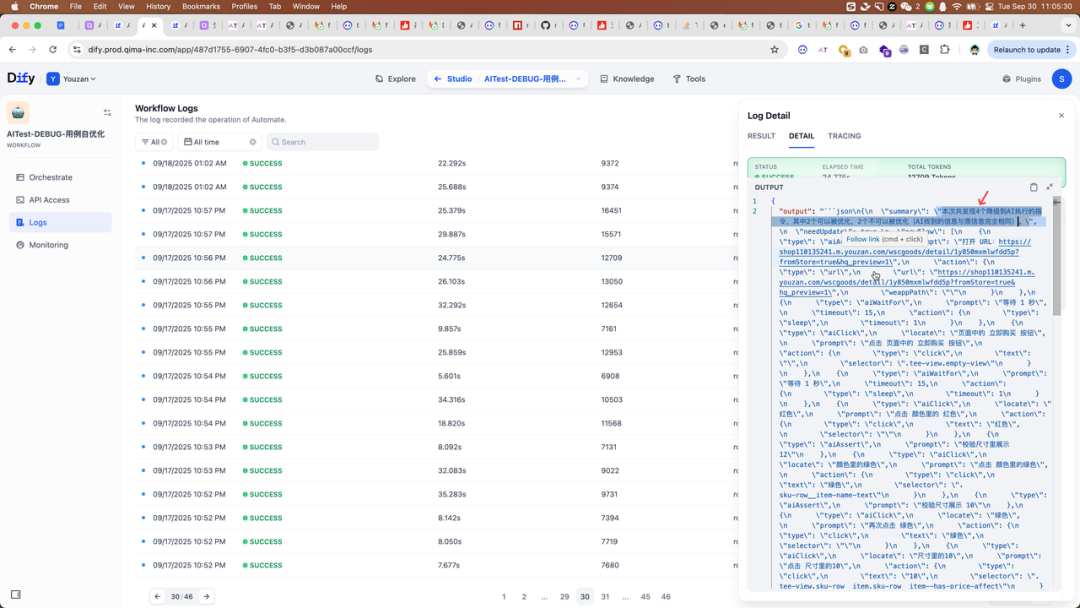Click the address bar URL
The height and width of the screenshot is (608, 1080).
[230, 50]
